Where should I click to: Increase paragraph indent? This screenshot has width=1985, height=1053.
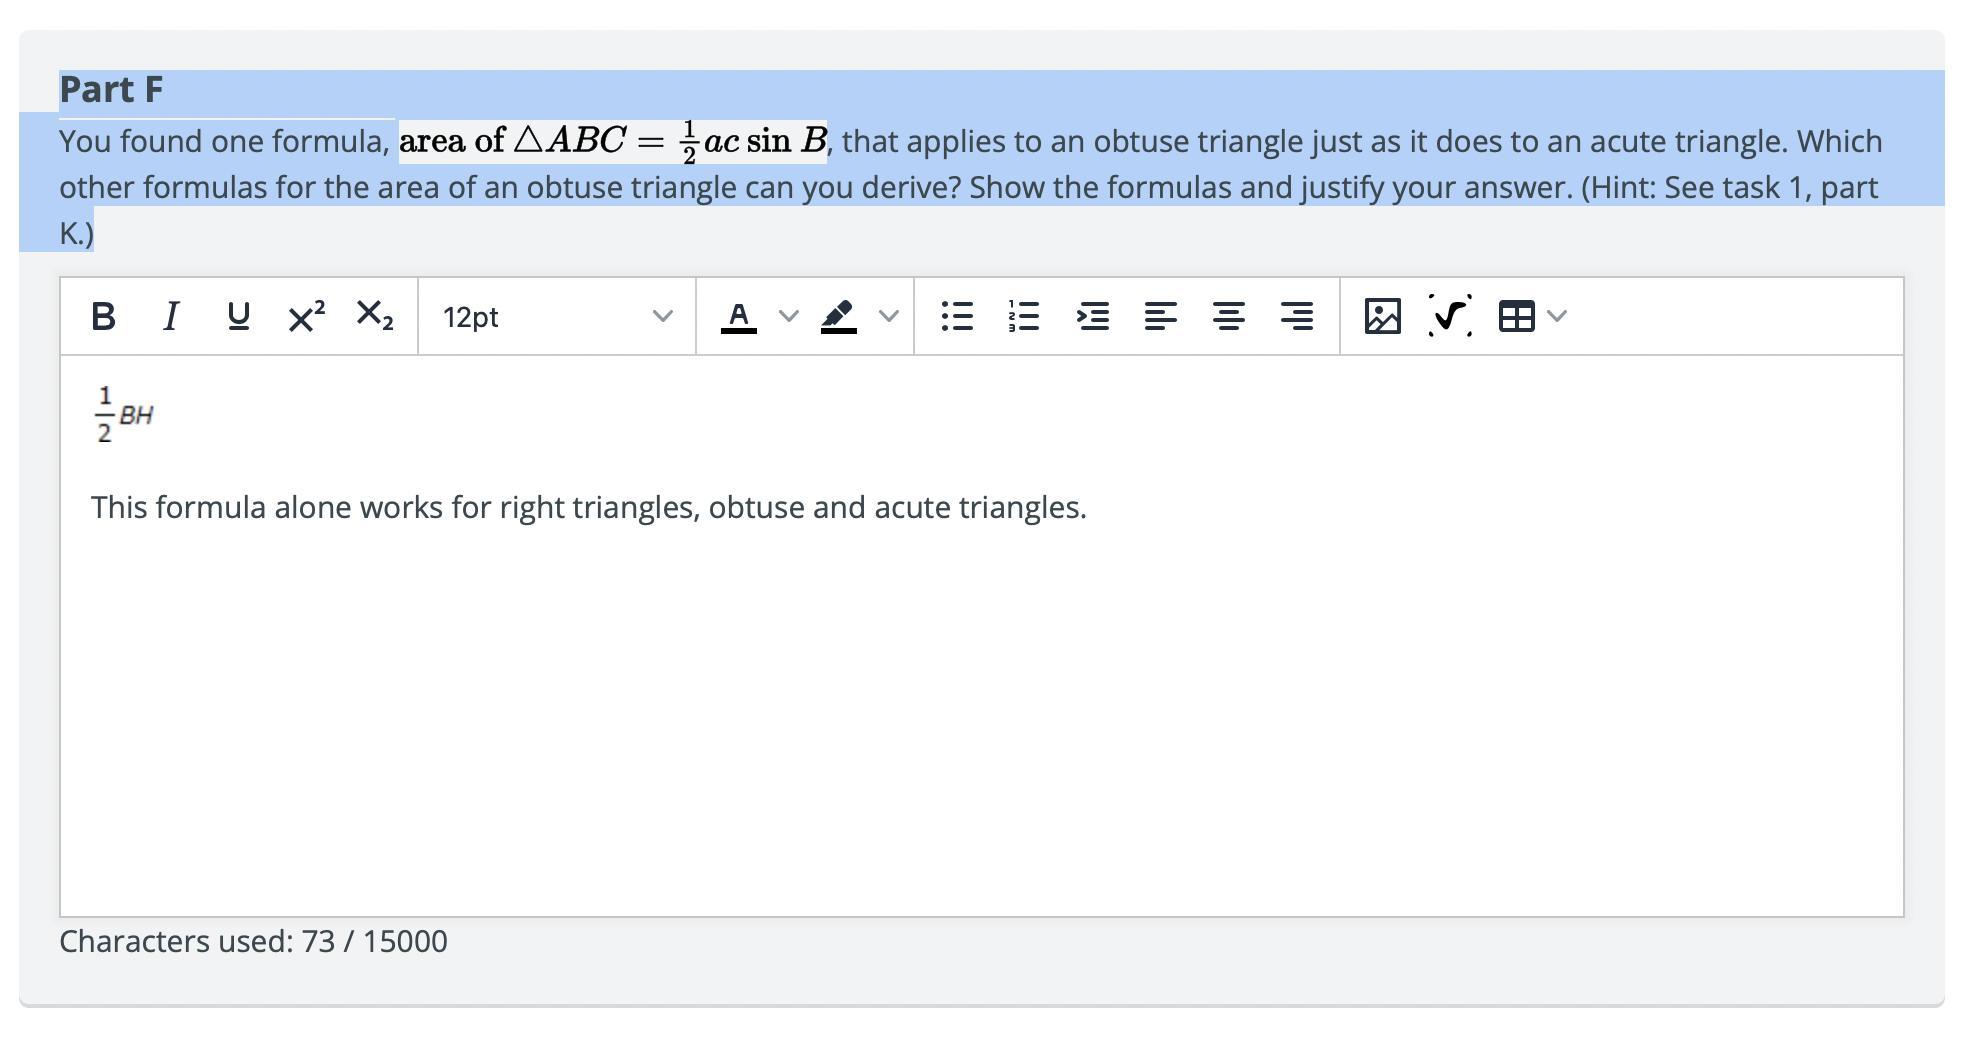(1092, 317)
